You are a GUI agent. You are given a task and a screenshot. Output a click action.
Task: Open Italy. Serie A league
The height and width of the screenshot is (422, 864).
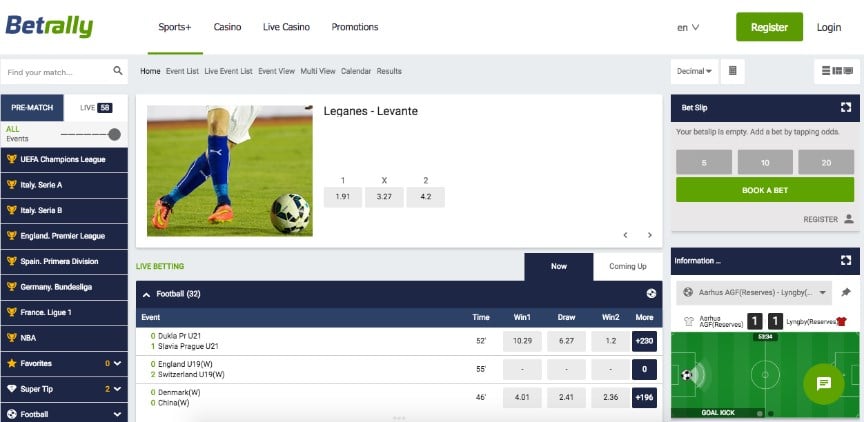(64, 185)
